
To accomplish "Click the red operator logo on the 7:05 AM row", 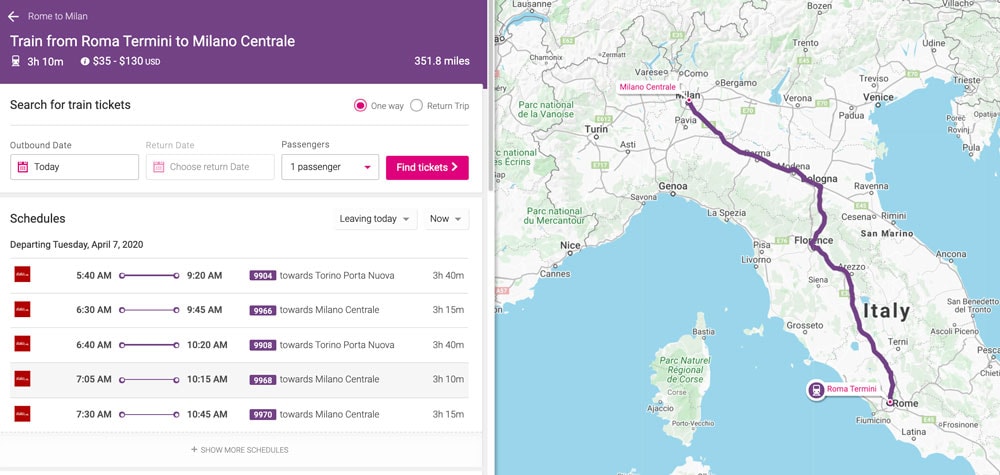I will point(22,379).
